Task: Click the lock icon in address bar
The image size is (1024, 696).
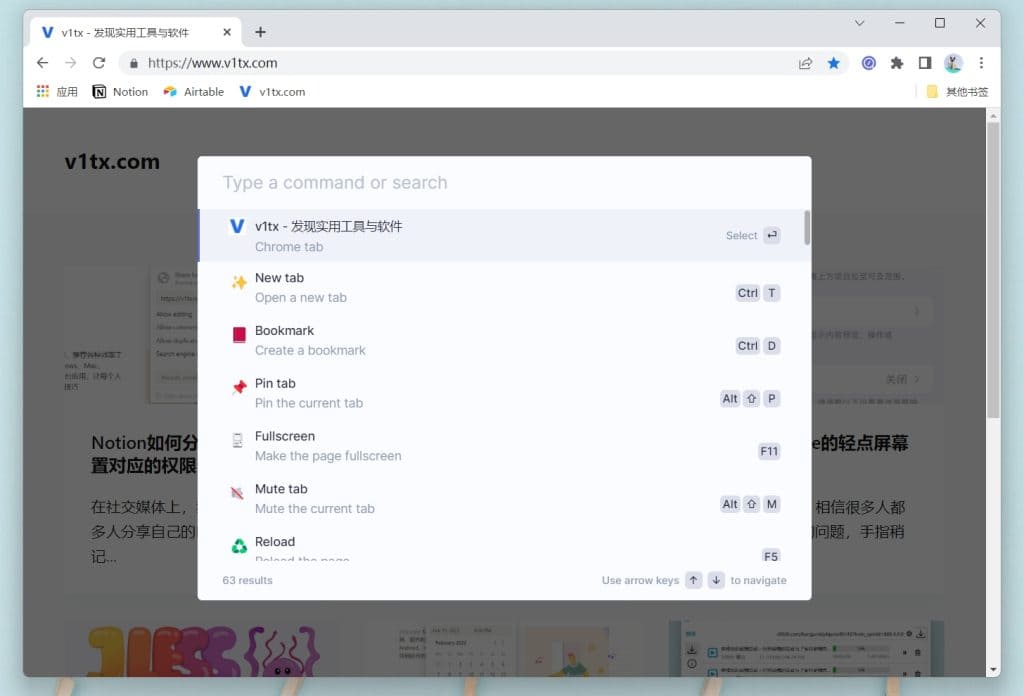Action: (134, 63)
